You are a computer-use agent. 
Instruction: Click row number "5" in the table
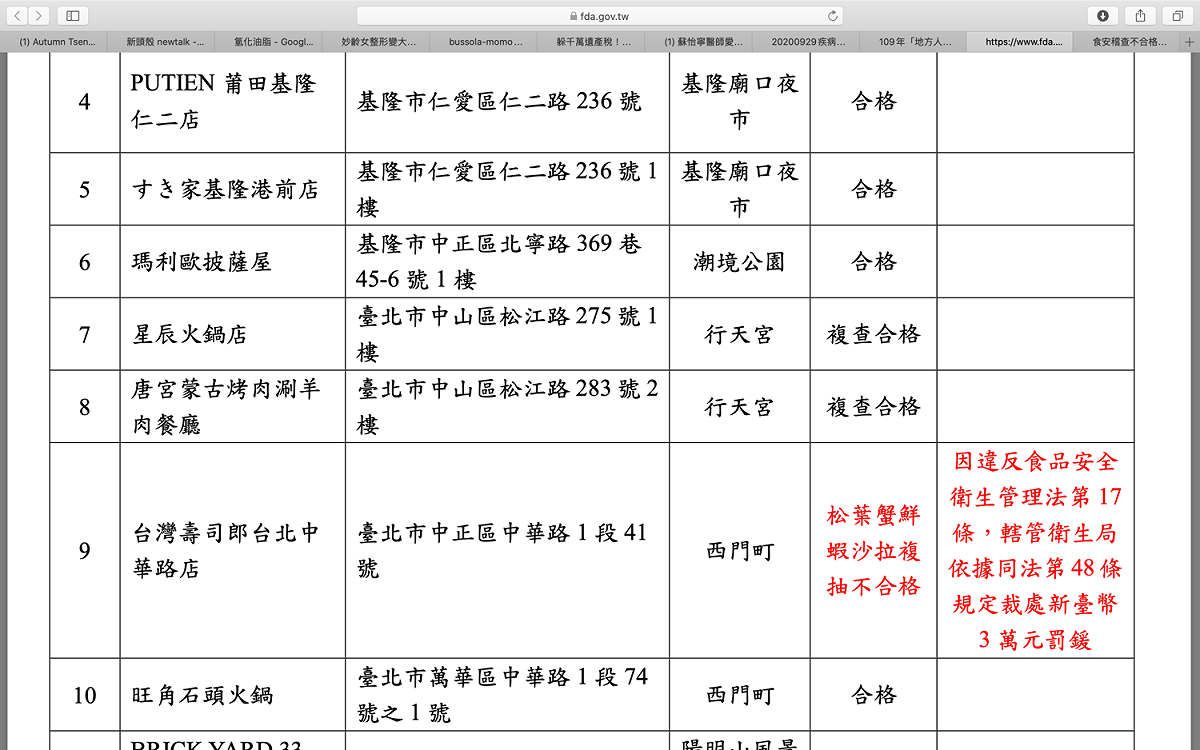click(x=85, y=189)
